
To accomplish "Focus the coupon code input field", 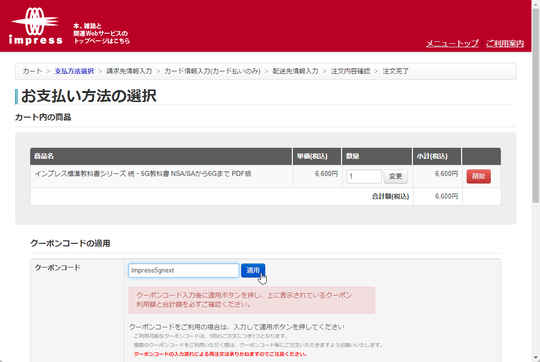I will tap(184, 270).
